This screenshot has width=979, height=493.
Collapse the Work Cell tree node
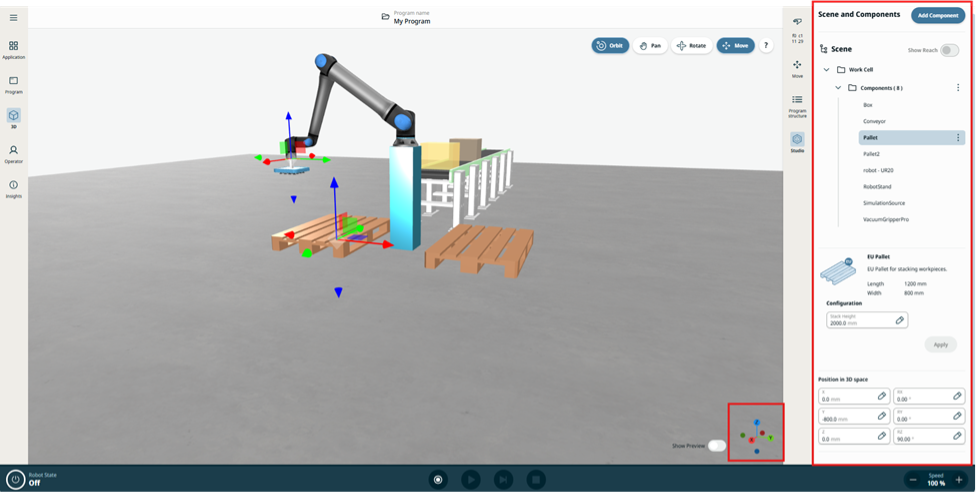pyautogui.click(x=827, y=70)
